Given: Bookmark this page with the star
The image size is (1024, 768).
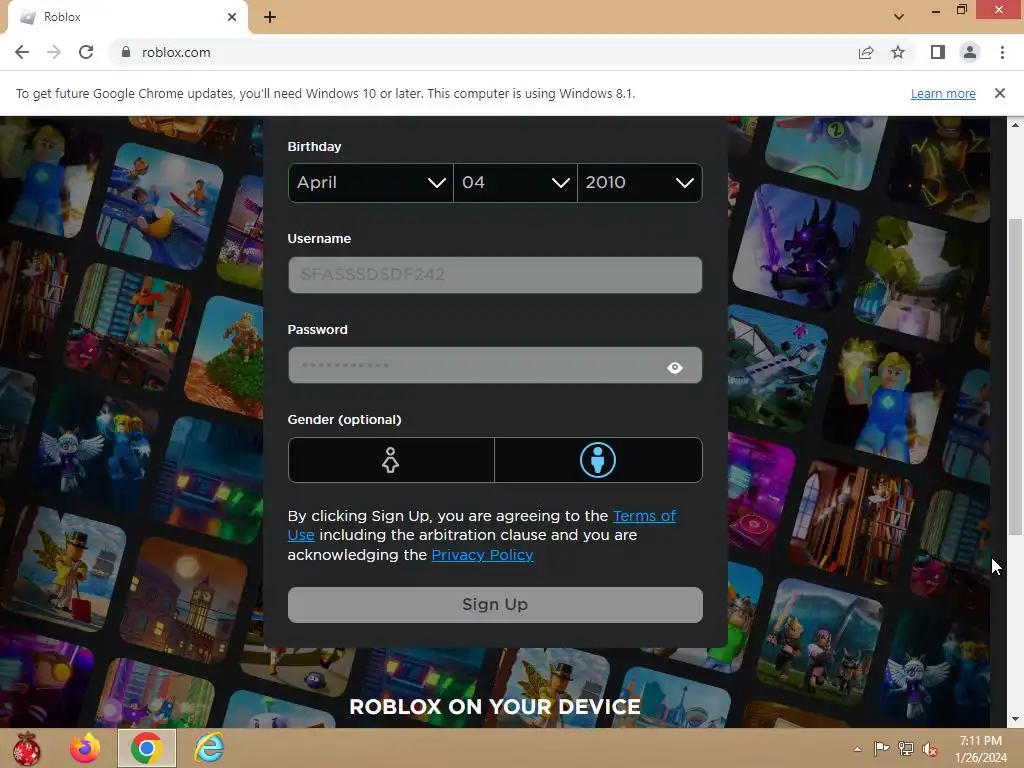Looking at the screenshot, I should [x=899, y=52].
